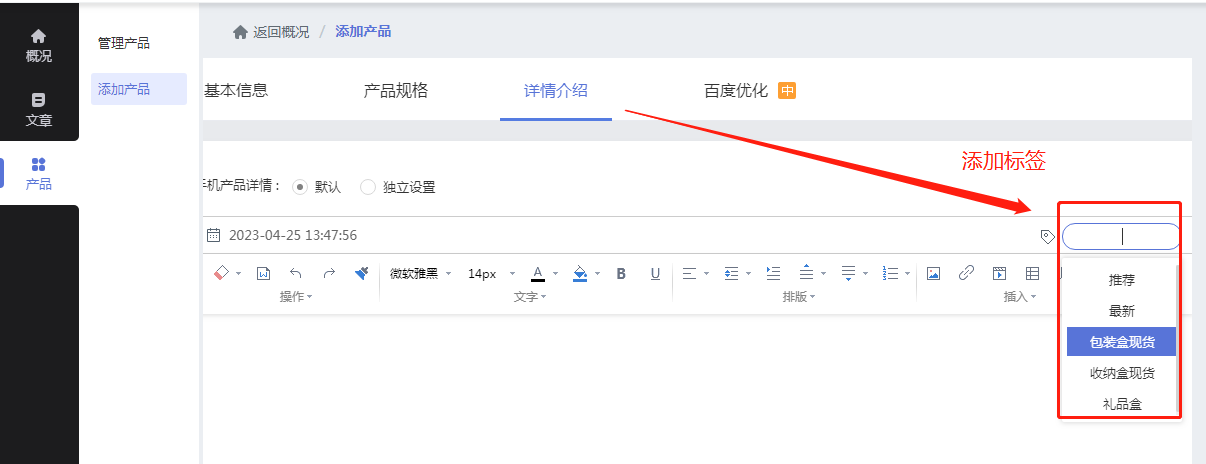Click the background fill bucket icon
Image resolution: width=1206 pixels, height=464 pixels.
(x=580, y=273)
